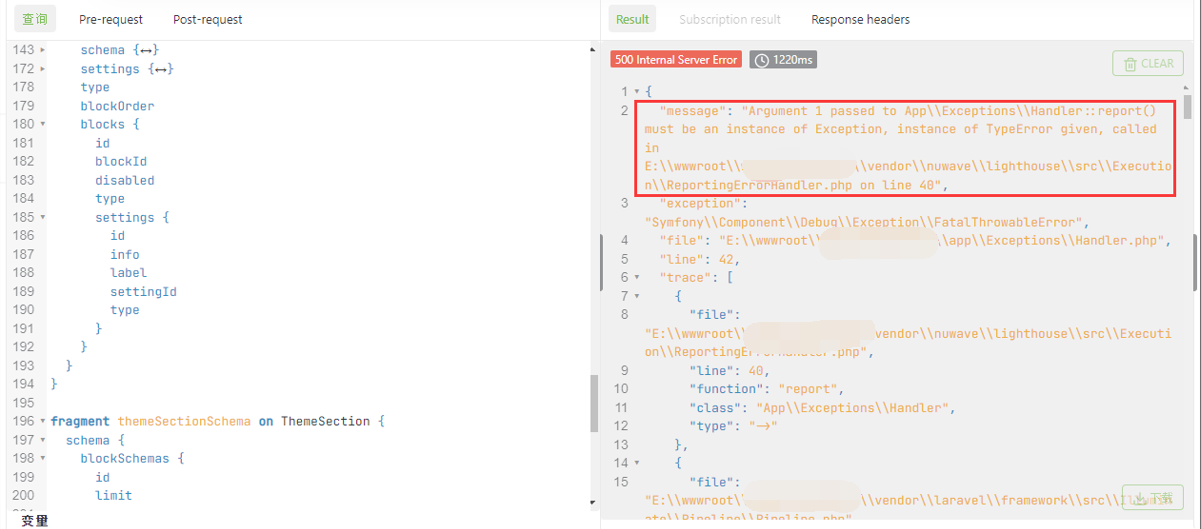Click the 500 Internal Server Error badge

pyautogui.click(x=676, y=60)
